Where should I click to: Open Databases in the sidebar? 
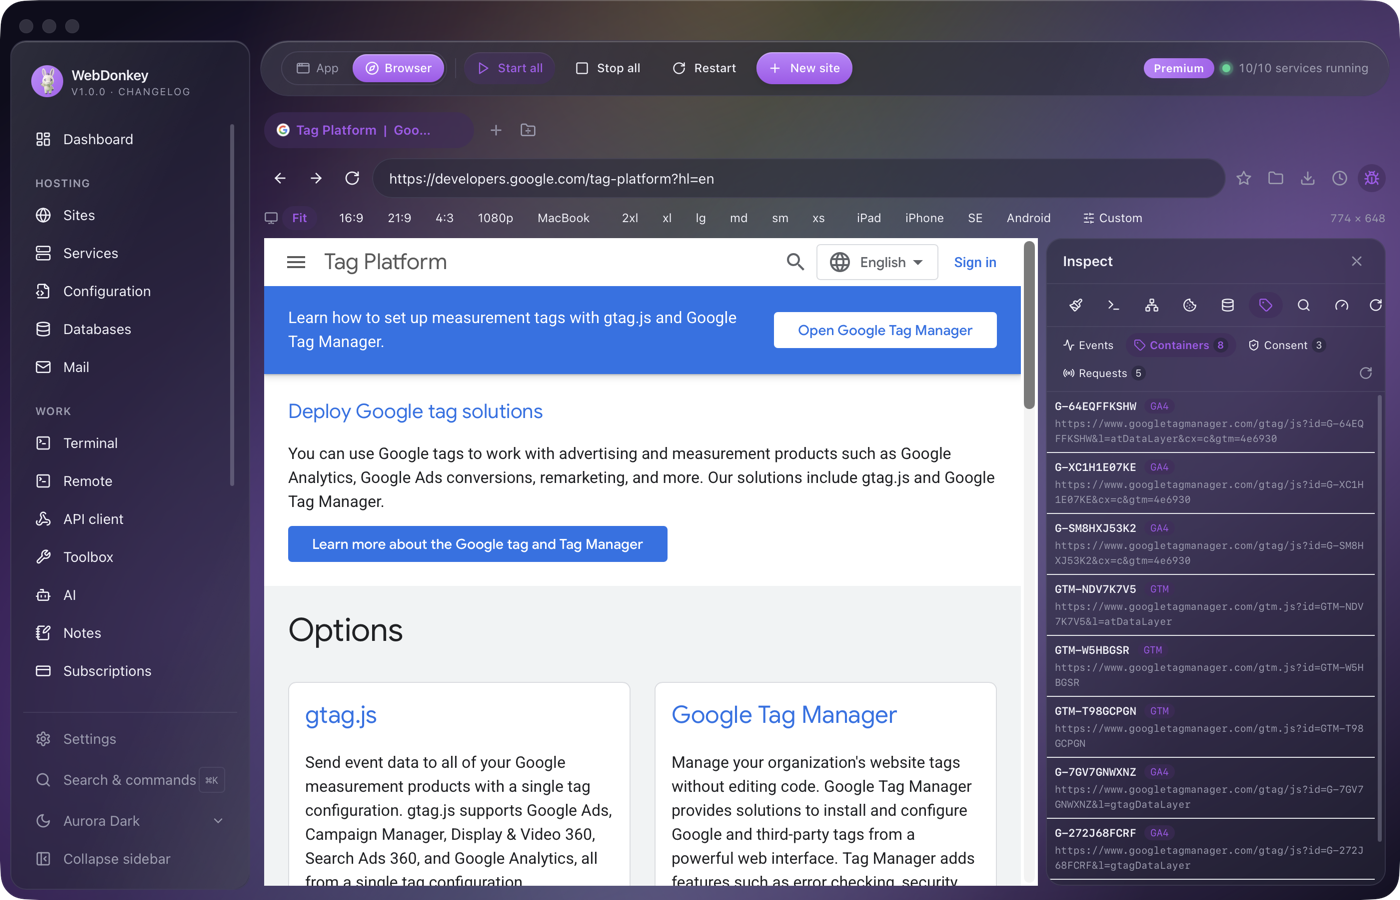129,329
